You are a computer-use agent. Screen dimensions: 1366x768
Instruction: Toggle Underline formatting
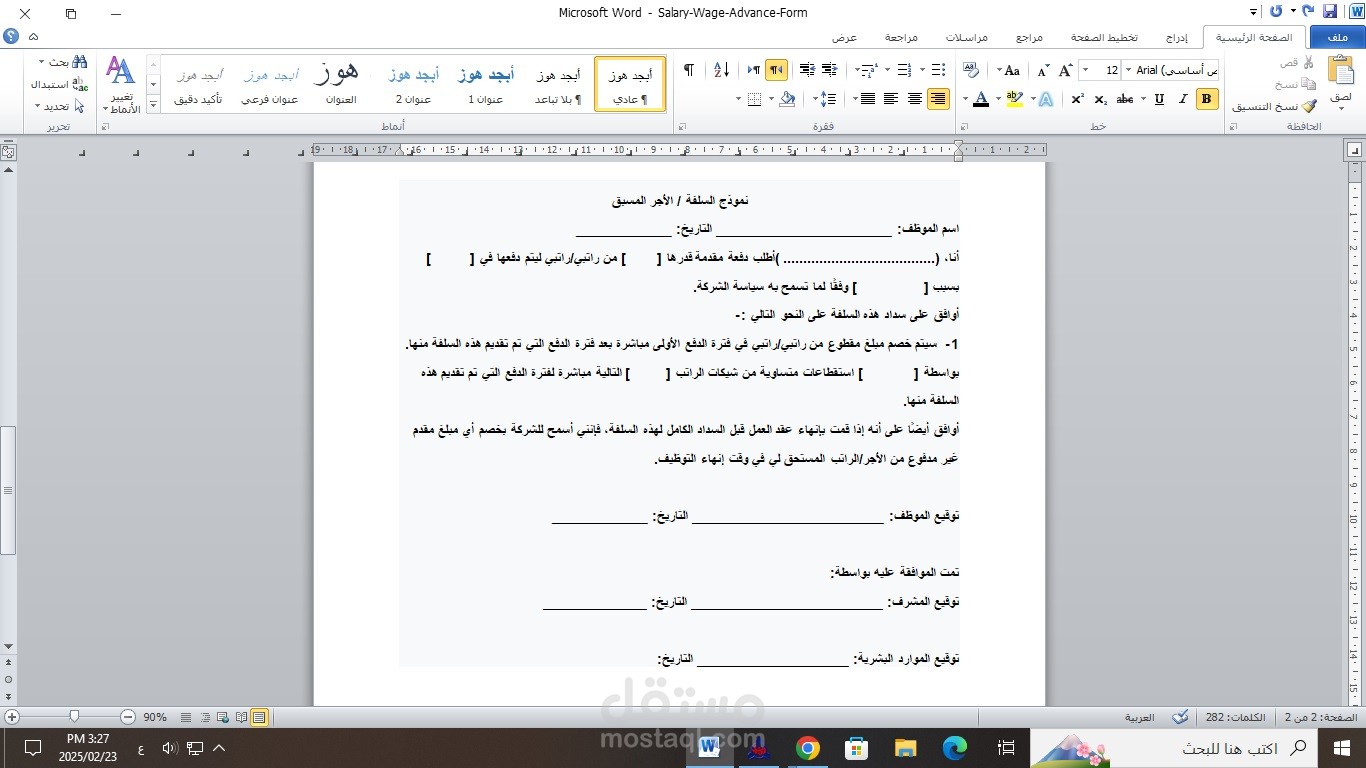click(x=1159, y=99)
